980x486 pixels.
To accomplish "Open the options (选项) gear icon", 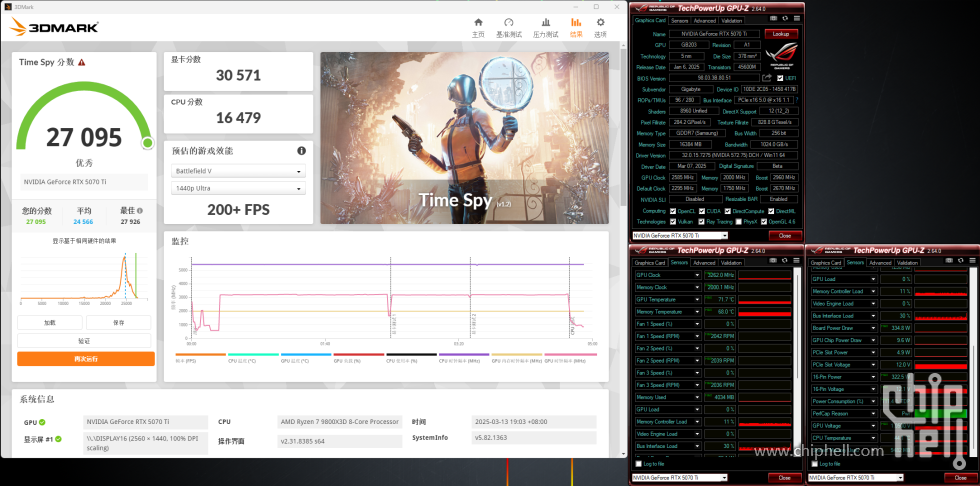I will click(x=600, y=22).
